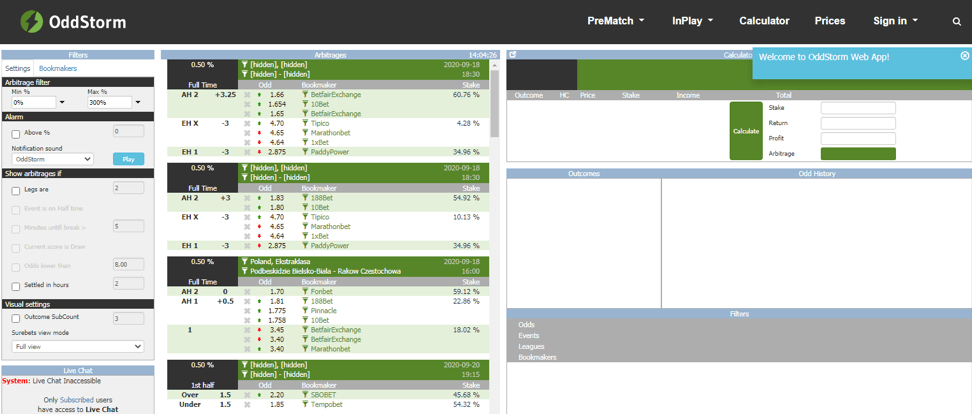This screenshot has width=972, height=414.
Task: Select Events in the right Filters list
Action: 529,336
